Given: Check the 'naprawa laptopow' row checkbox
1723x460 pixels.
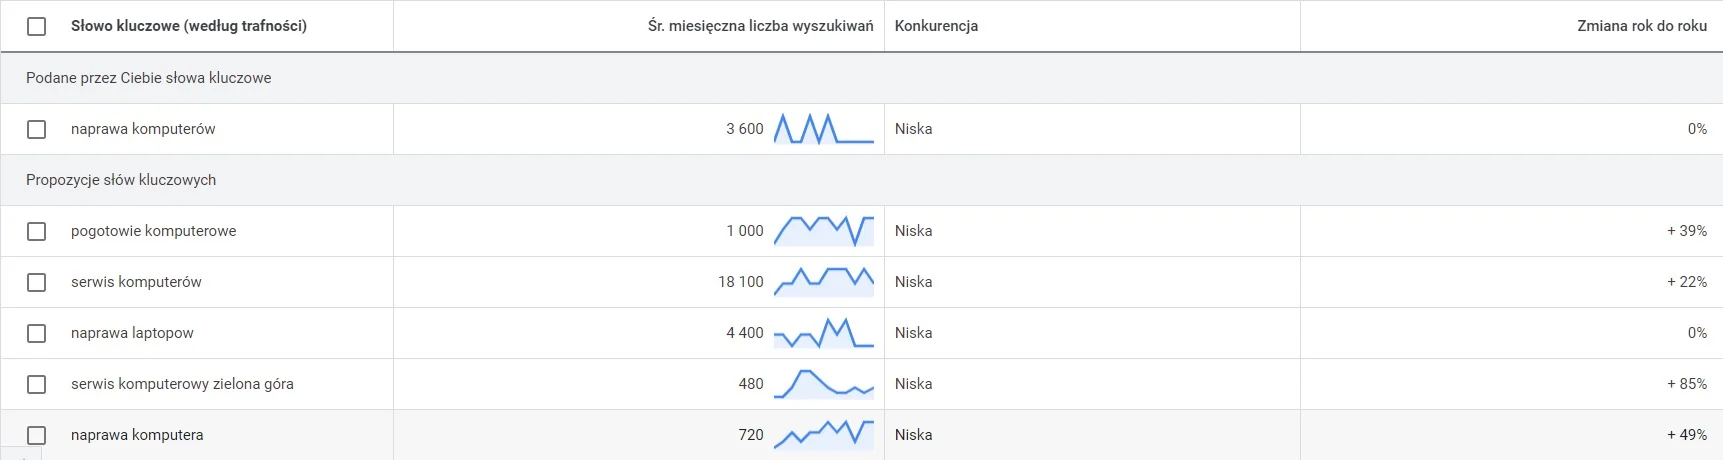Looking at the screenshot, I should click(x=36, y=333).
